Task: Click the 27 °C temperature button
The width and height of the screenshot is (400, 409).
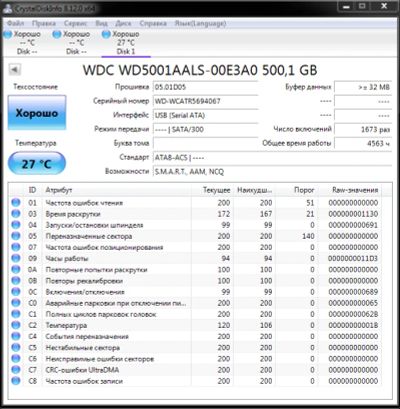Action: click(37, 163)
